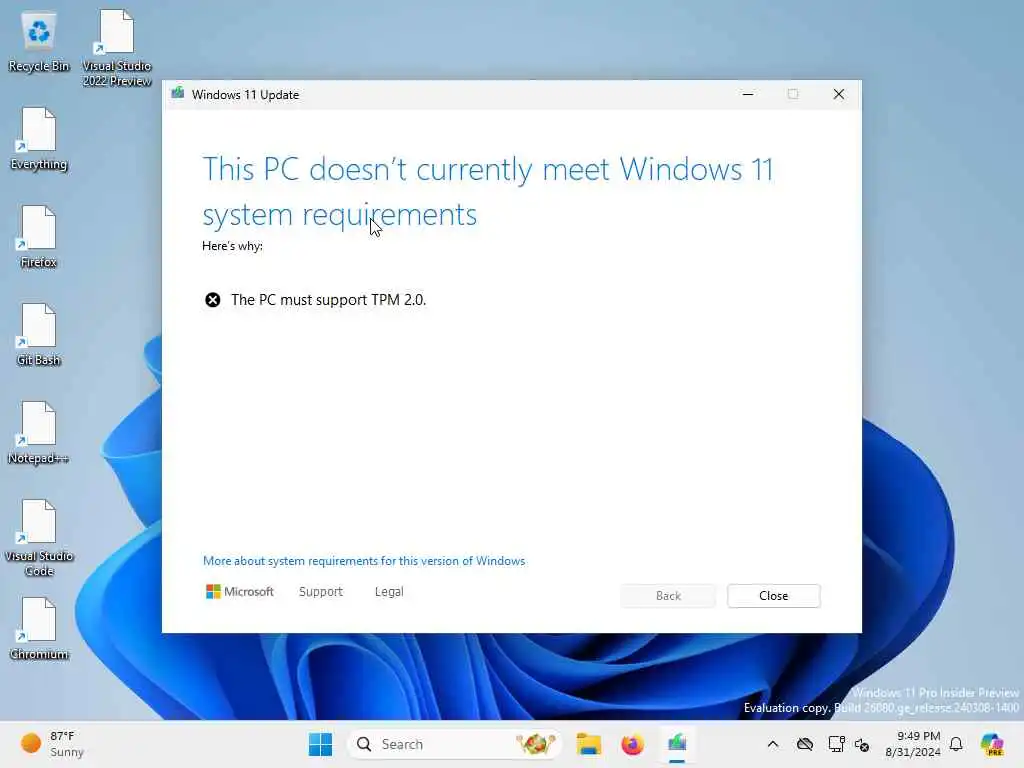Screen dimensions: 1024x768
Task: Open the weather widget showing 87°F Sunny
Action: [x=52, y=744]
